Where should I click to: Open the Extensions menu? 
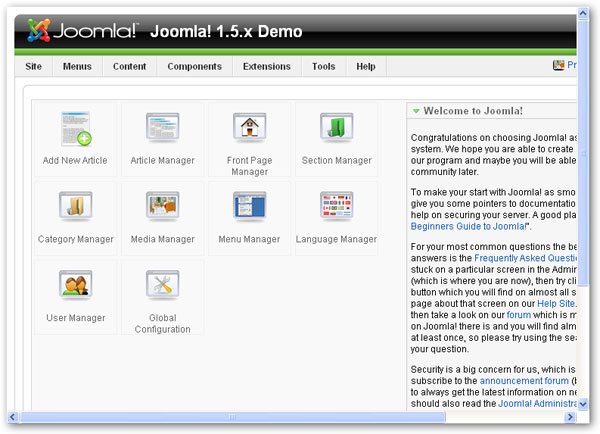(x=267, y=66)
